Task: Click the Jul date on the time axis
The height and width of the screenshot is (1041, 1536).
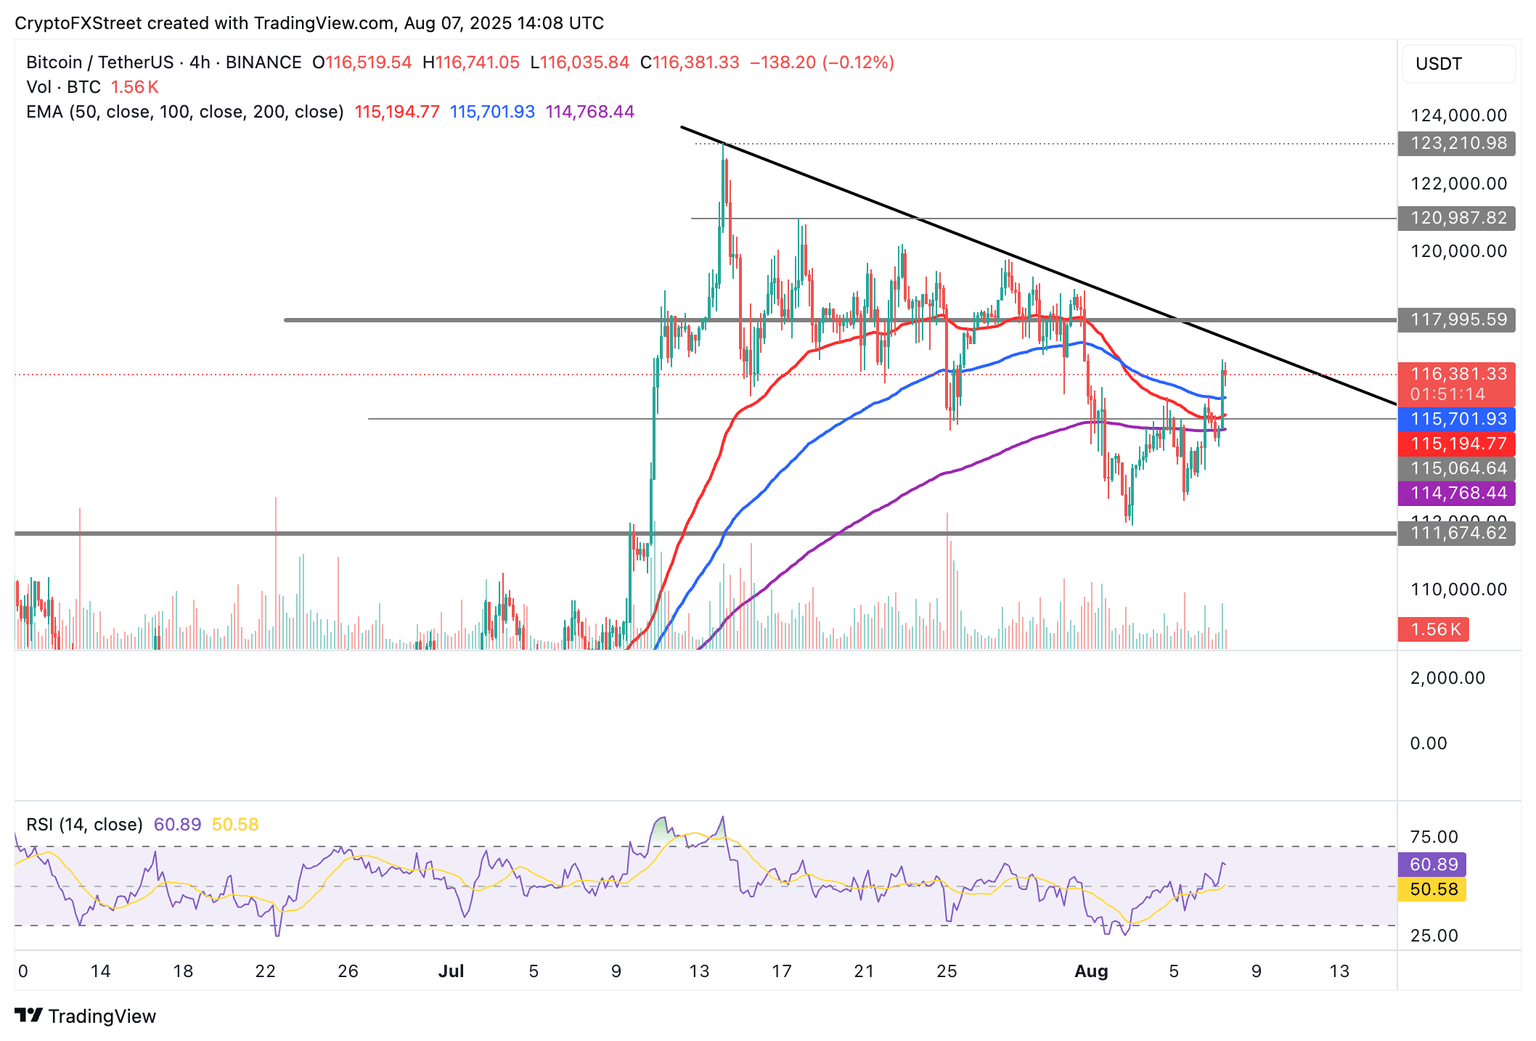Action: pyautogui.click(x=451, y=971)
